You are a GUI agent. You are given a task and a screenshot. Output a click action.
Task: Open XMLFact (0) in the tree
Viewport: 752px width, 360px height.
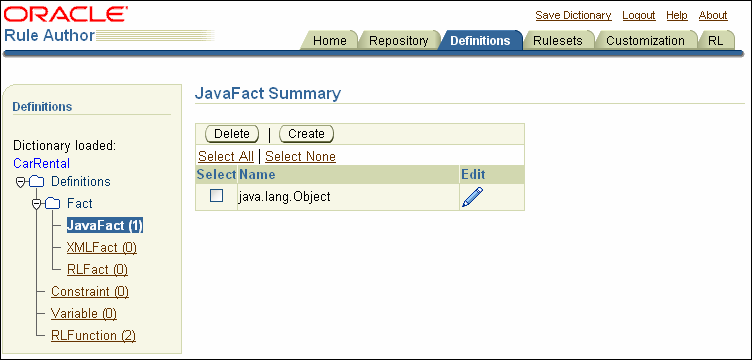tap(102, 248)
